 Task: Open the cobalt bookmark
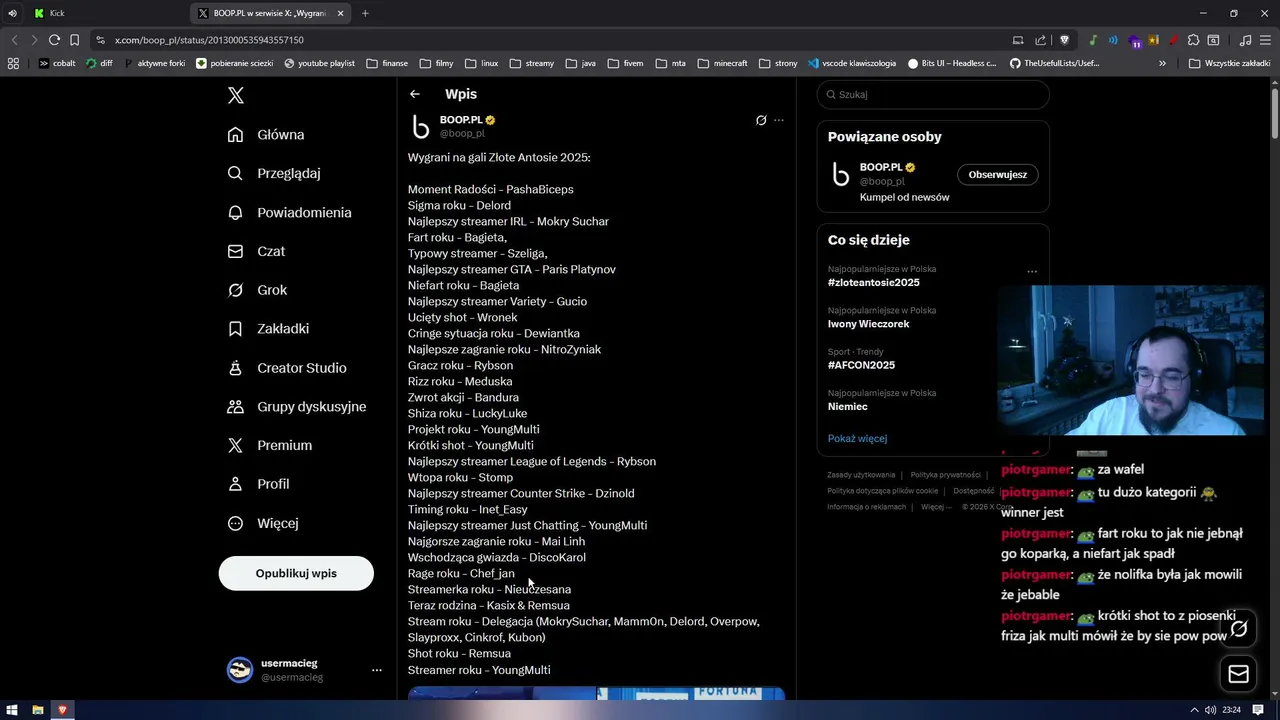pos(57,63)
